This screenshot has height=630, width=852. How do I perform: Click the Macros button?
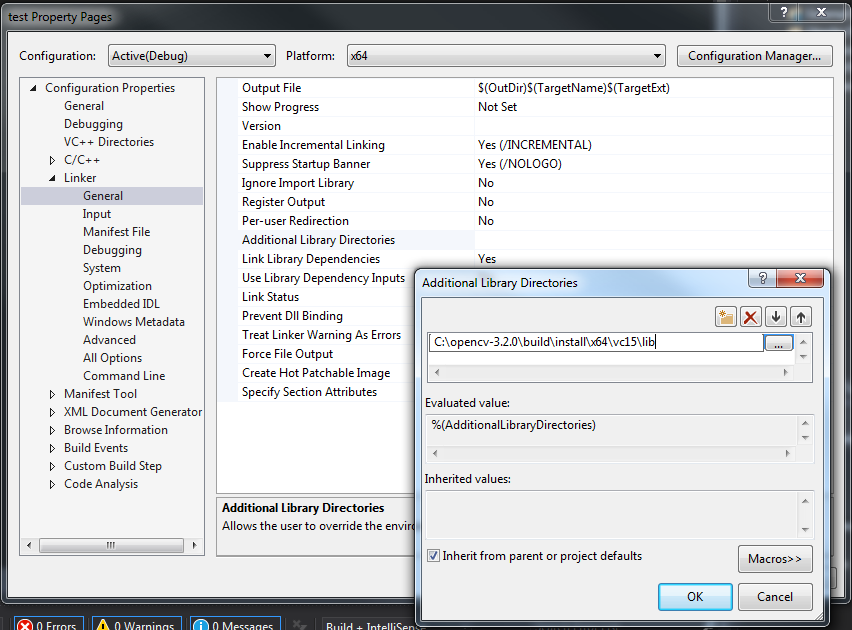click(775, 560)
